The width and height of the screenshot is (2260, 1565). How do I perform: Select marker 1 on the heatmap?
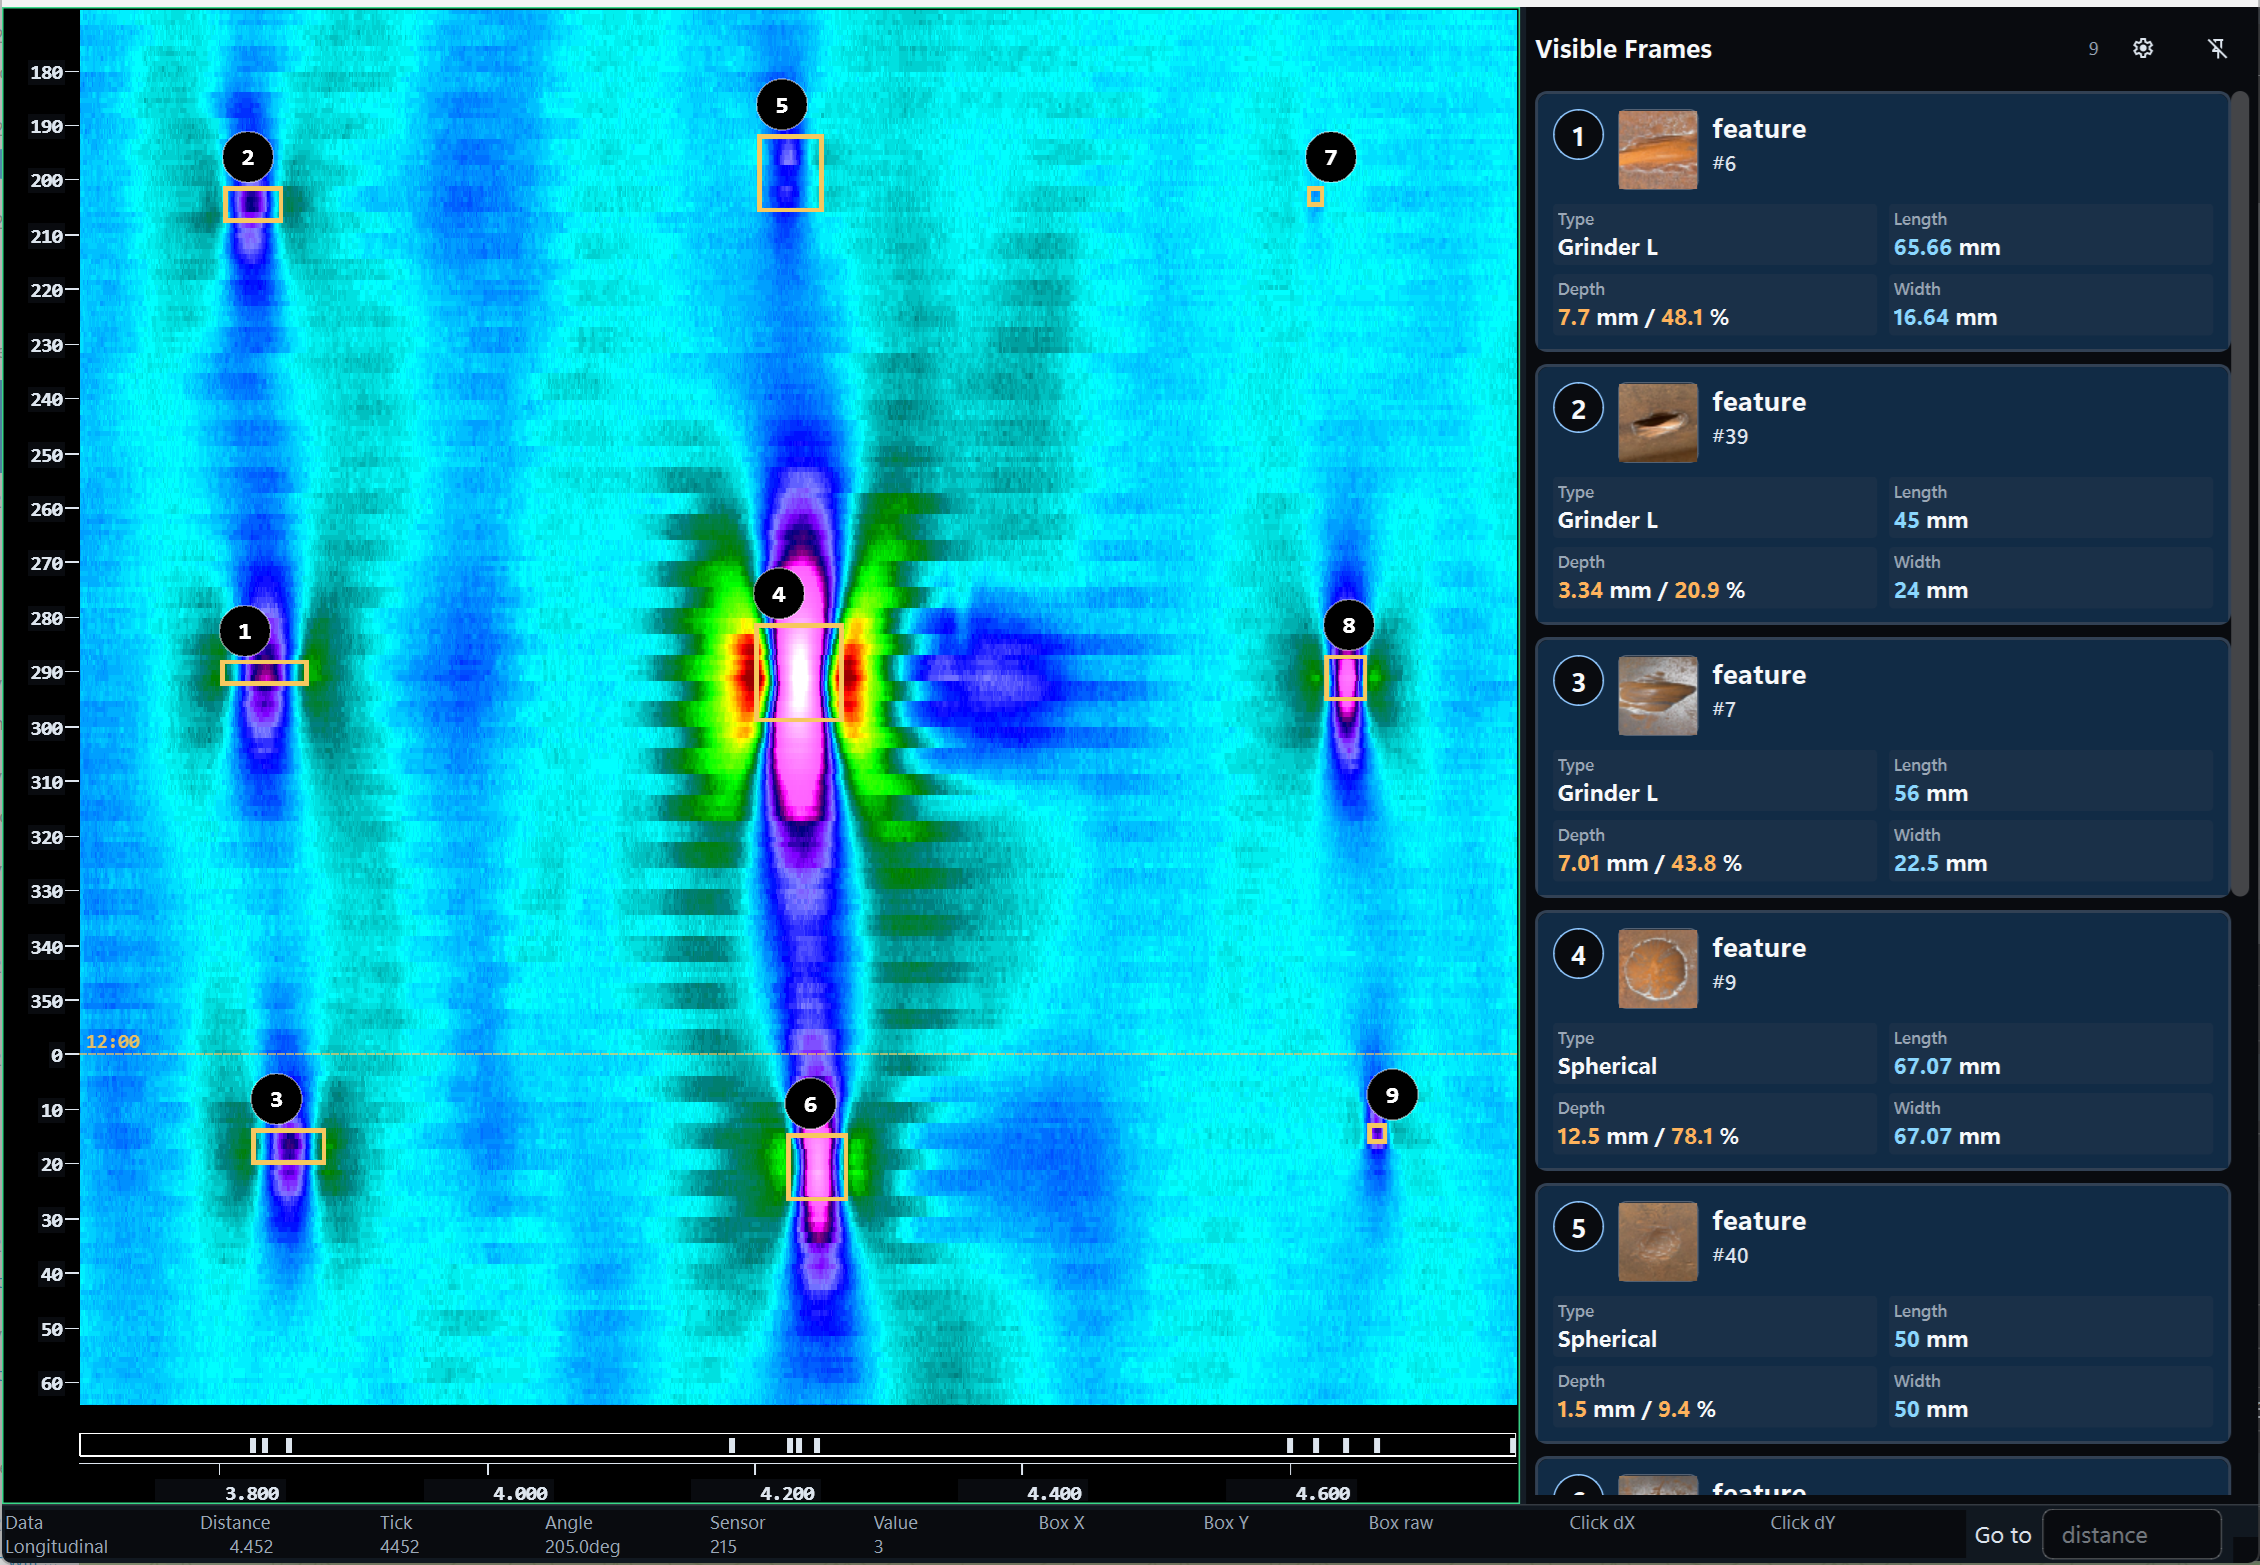(245, 631)
